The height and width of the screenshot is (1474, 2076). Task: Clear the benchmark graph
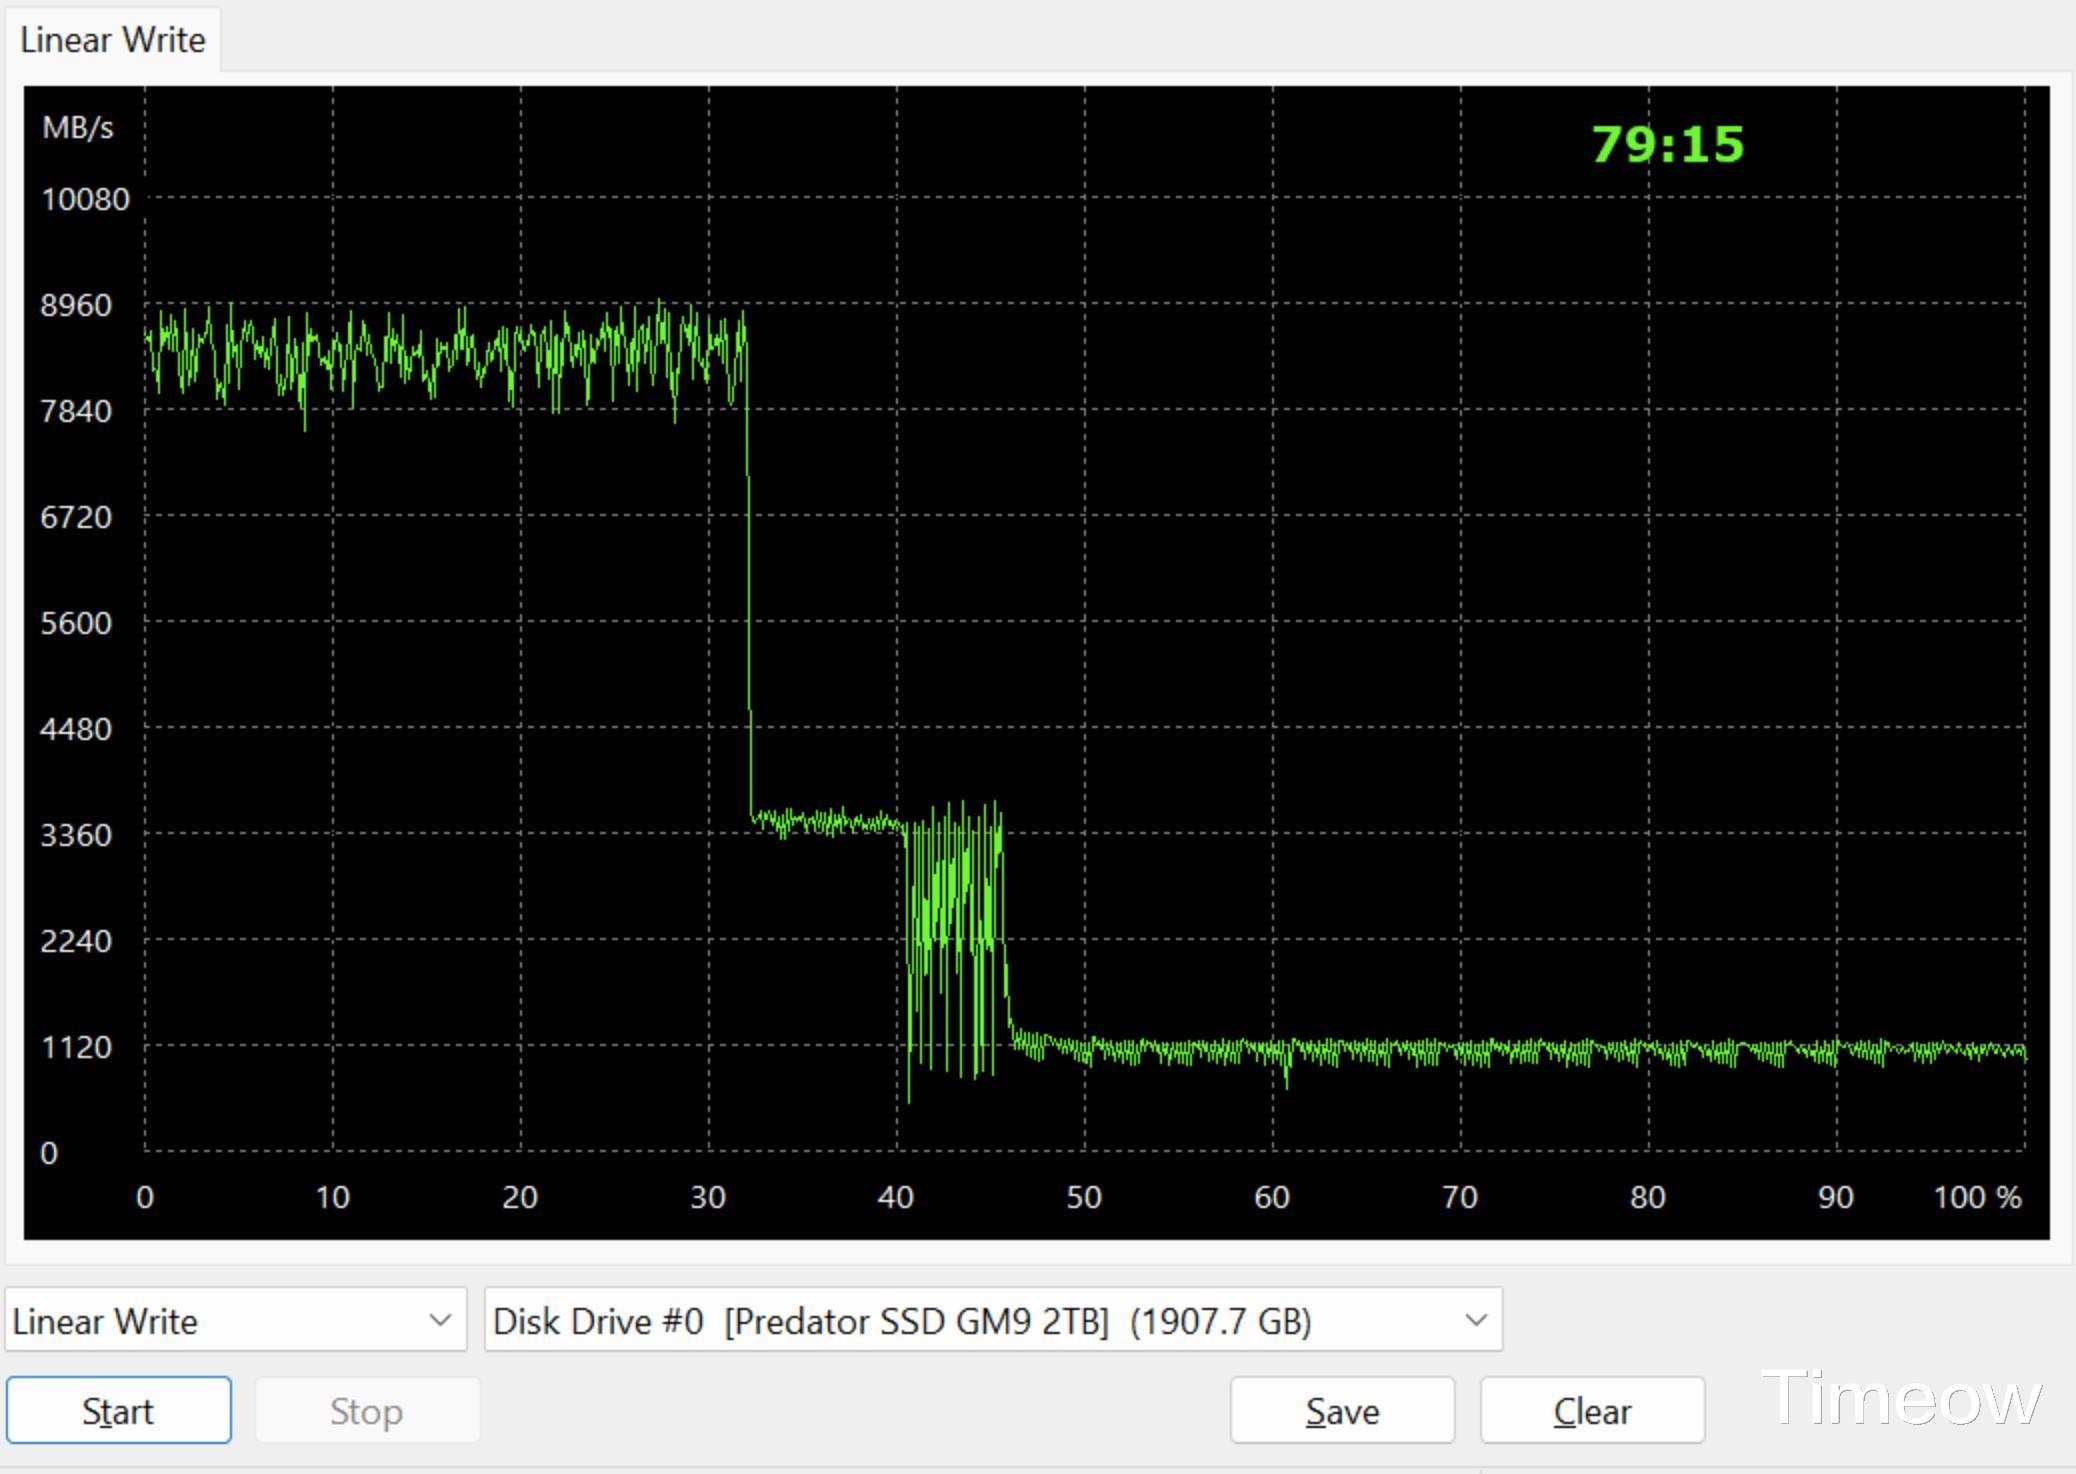tap(1591, 1410)
